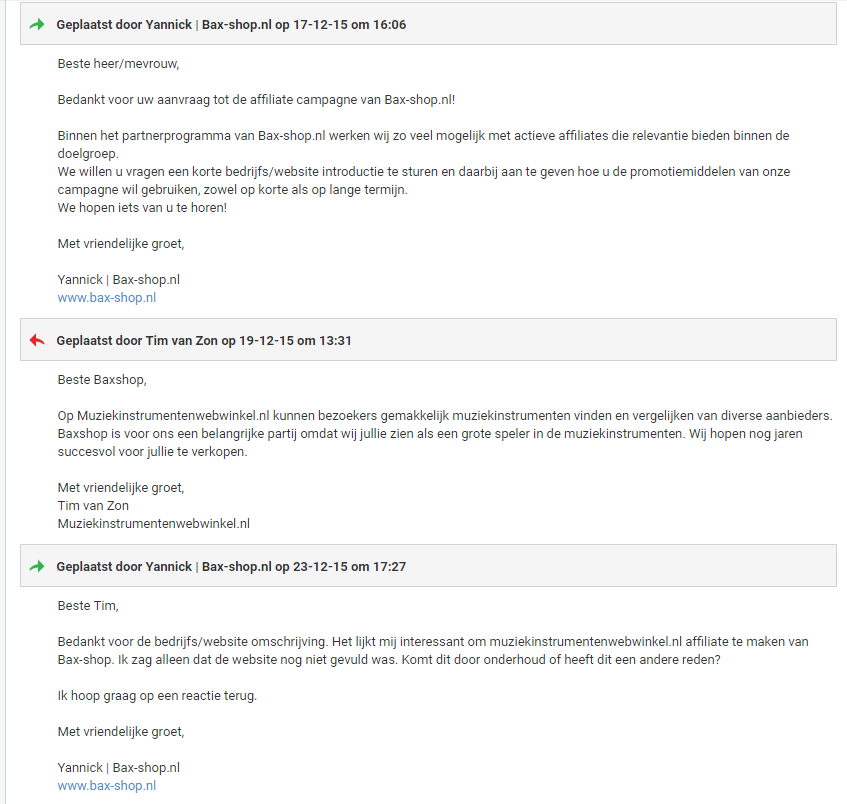
Task: Click "Bedankt voor uw aanvraag" affiliate campagne sentence
Action: pos(257,100)
